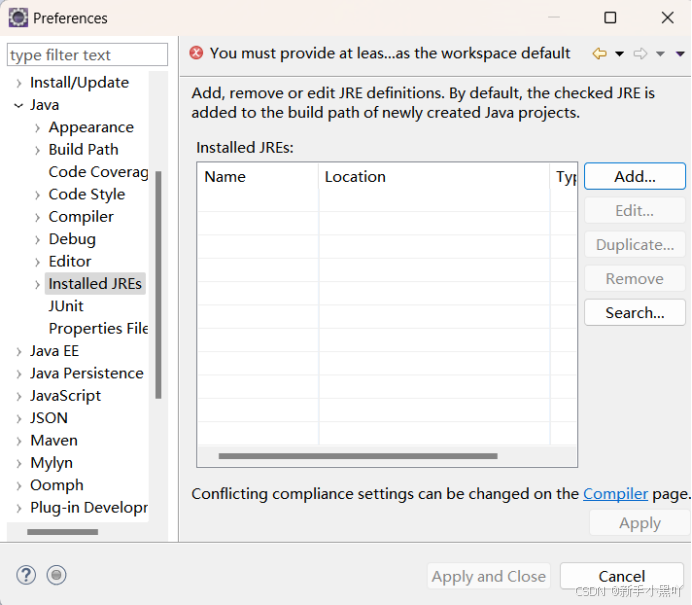
Task: Open the forward history dropdown arrow
Action: (x=660, y=54)
